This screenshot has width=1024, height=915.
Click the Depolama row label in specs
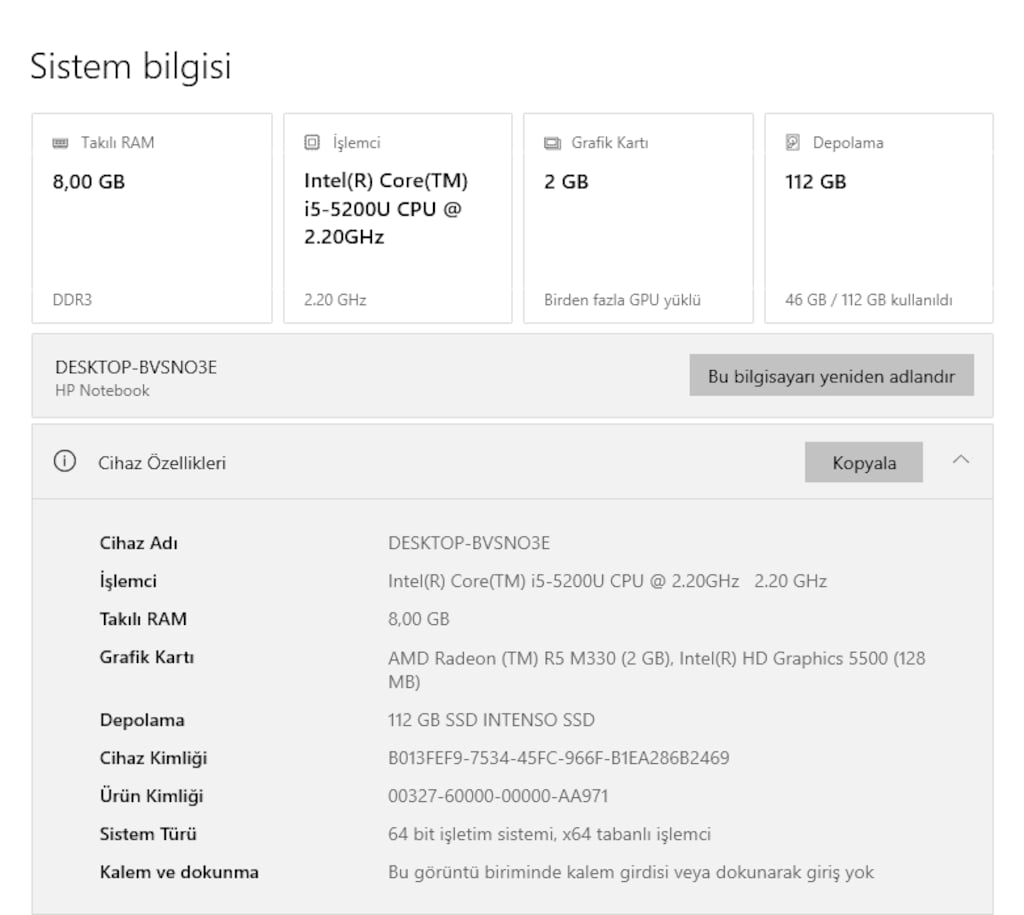[x=142, y=720]
